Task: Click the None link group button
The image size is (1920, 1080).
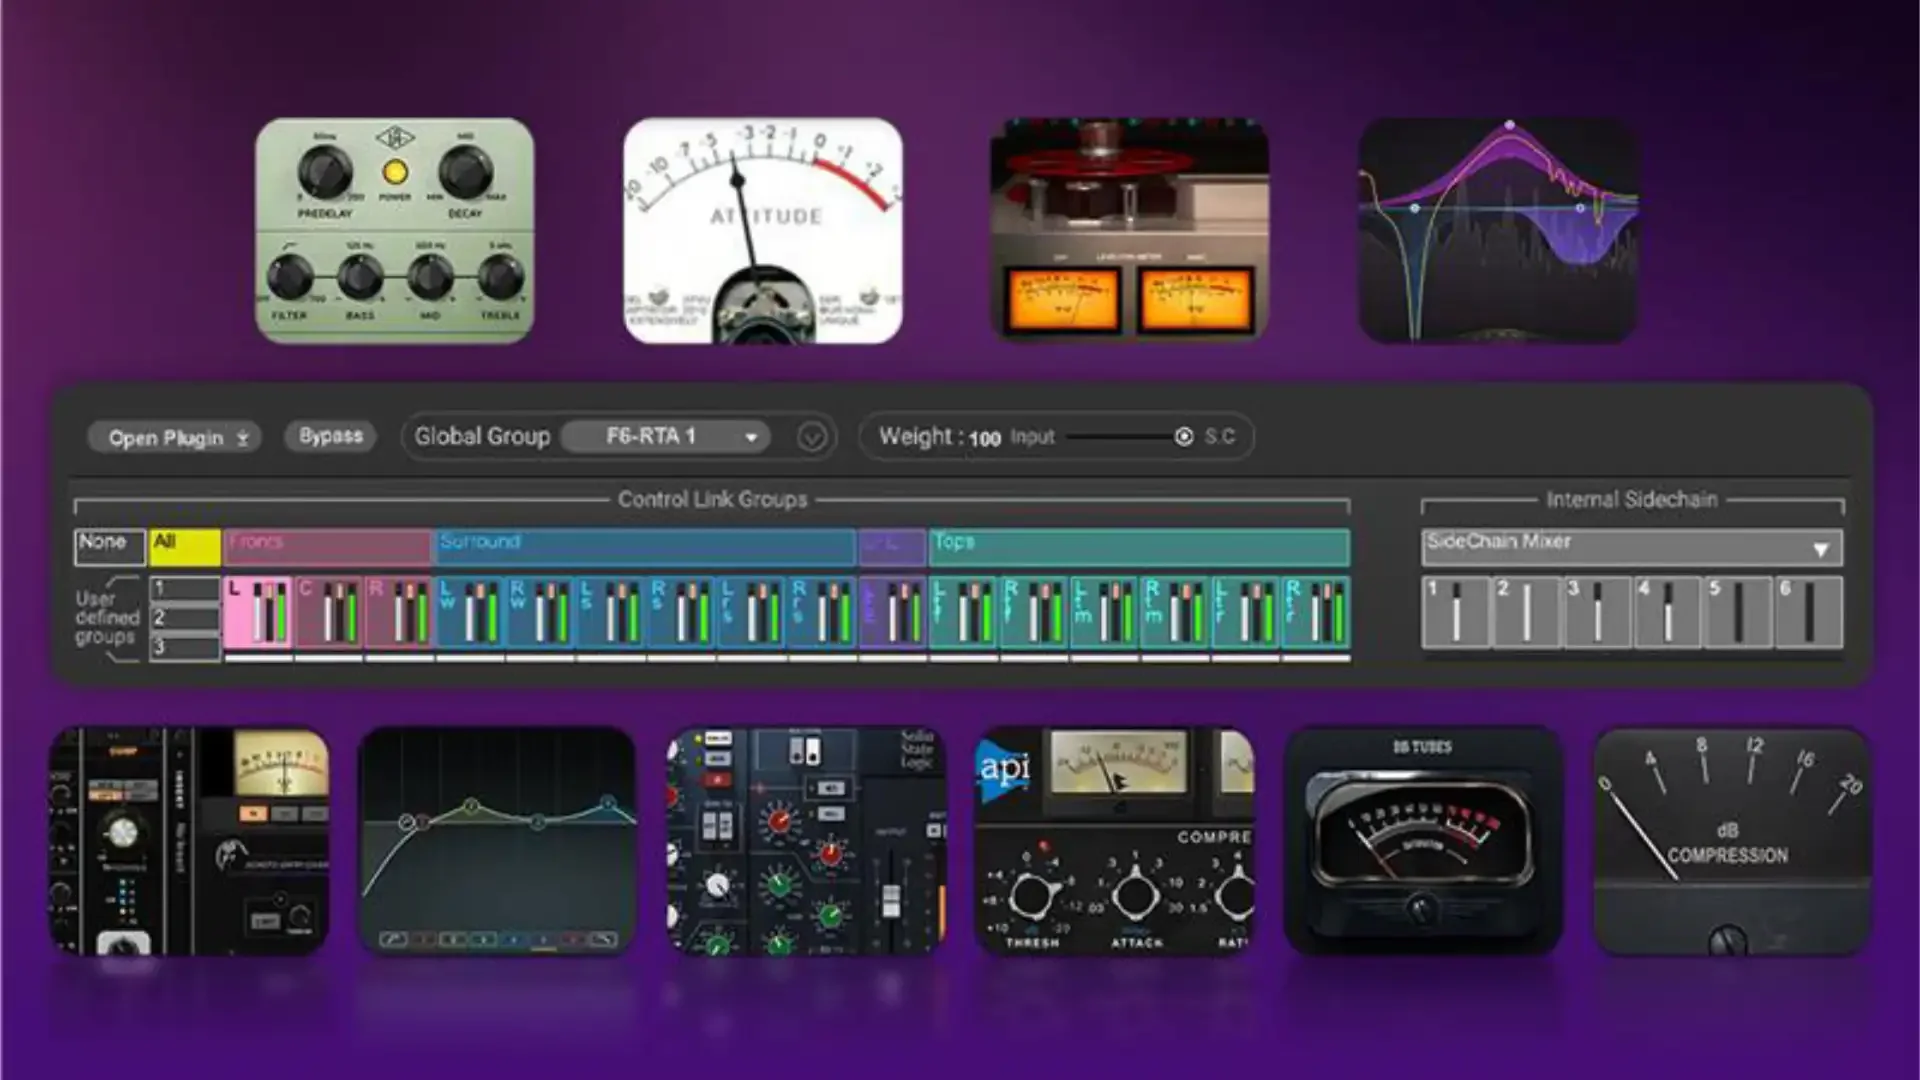Action: (109, 546)
